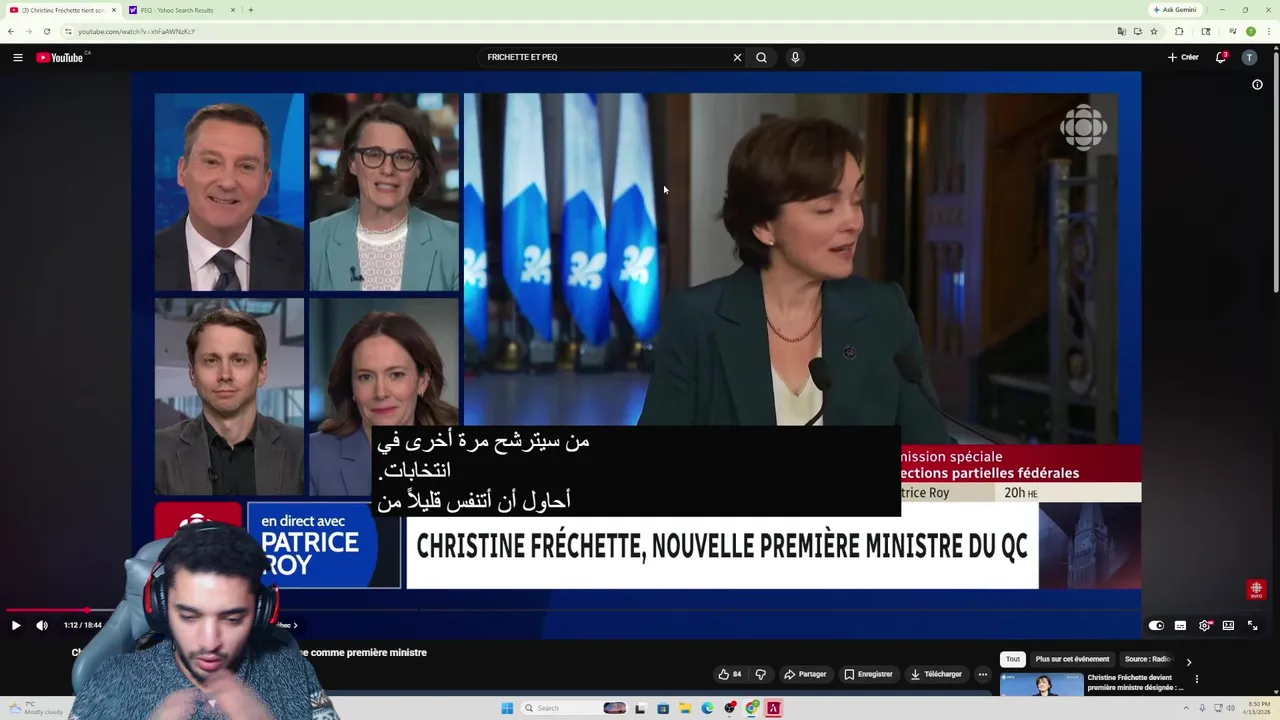The height and width of the screenshot is (720, 1280).
Task: Go back in browser history
Action: 11,31
